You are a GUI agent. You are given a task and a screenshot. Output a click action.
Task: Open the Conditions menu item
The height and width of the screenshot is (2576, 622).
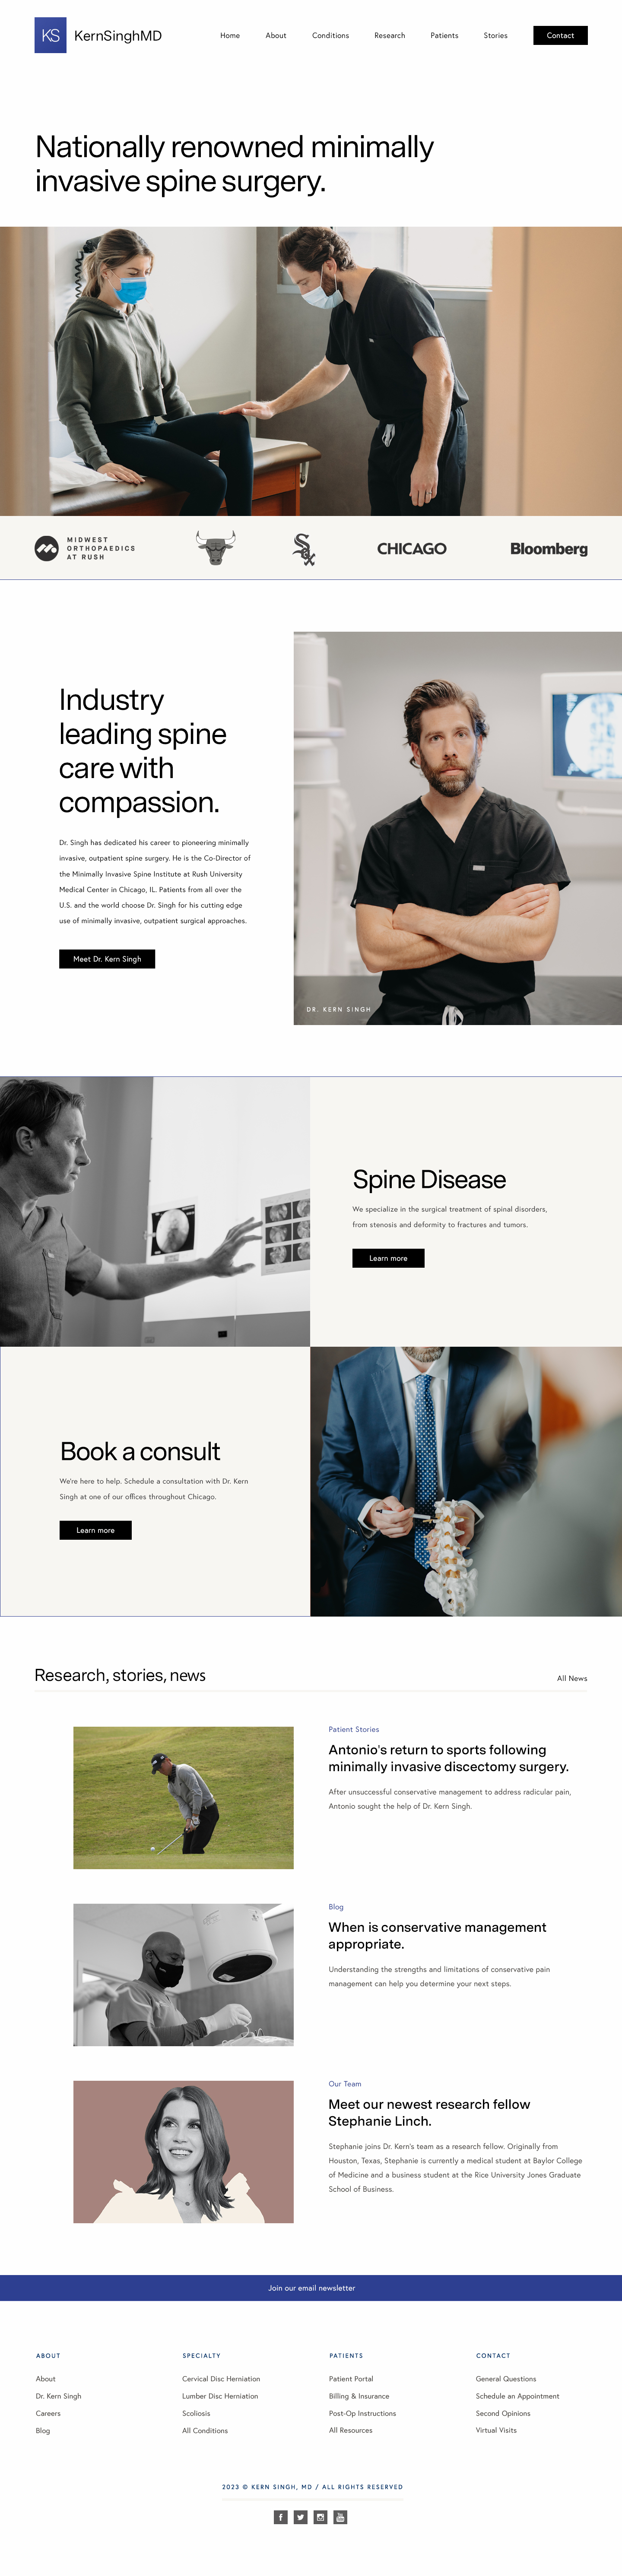330,35
